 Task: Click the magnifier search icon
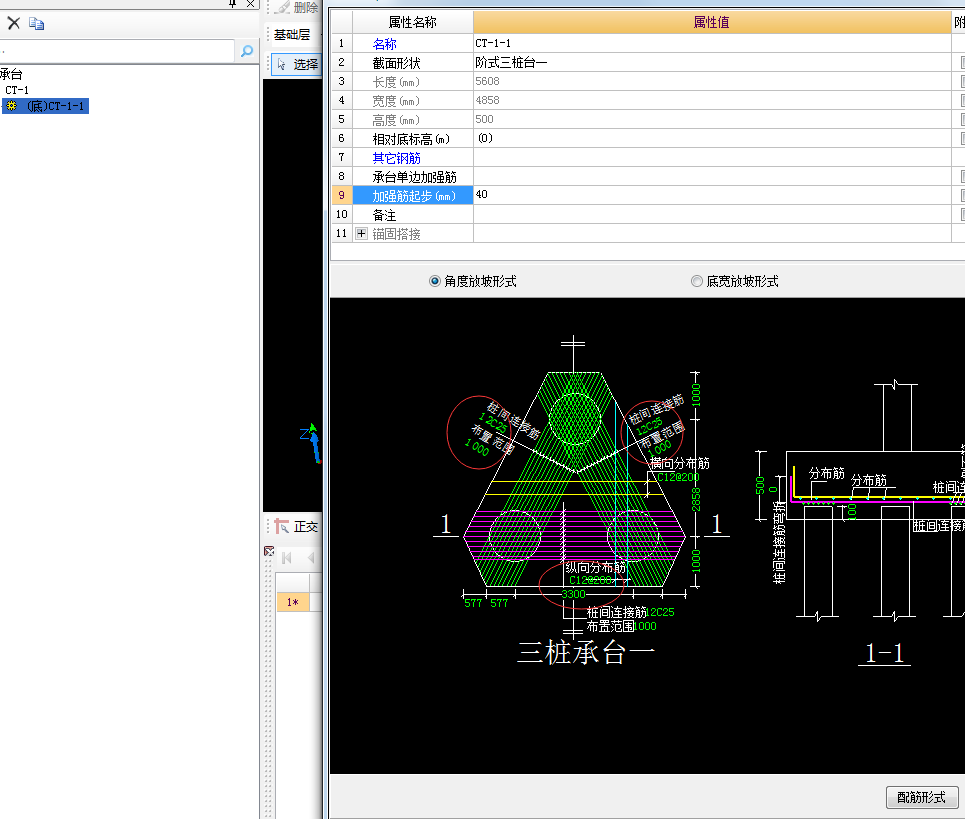[247, 50]
